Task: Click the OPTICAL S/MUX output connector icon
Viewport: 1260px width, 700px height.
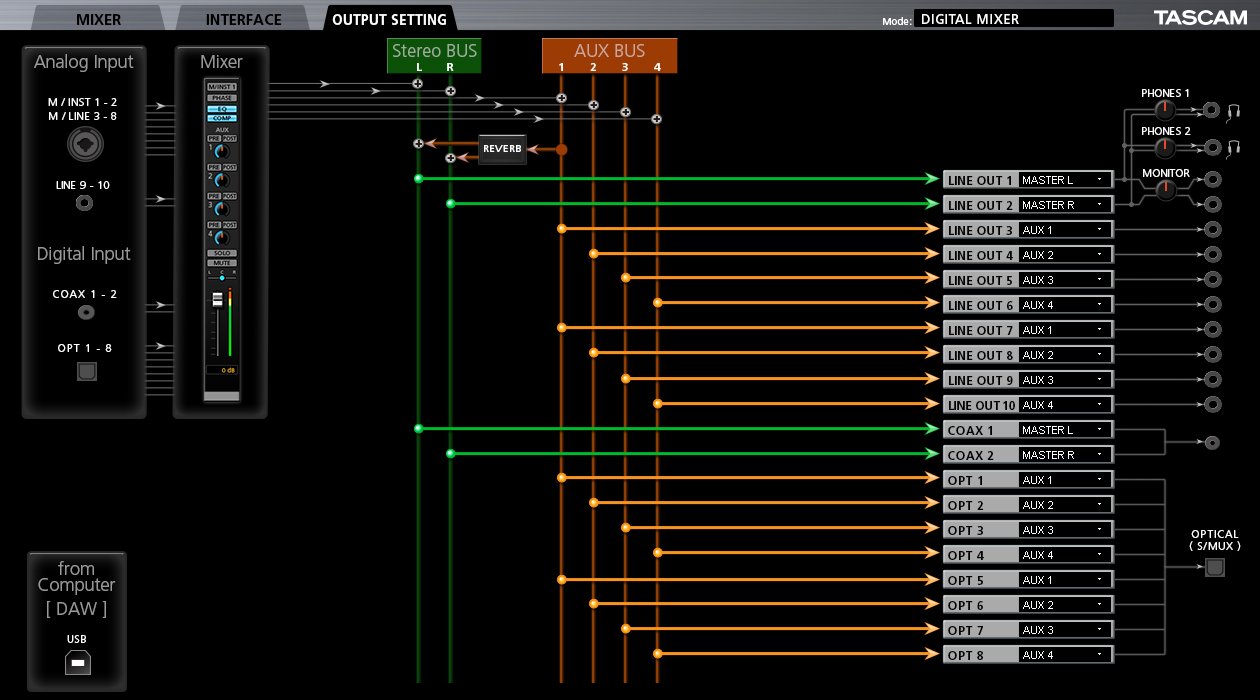Action: (1214, 567)
